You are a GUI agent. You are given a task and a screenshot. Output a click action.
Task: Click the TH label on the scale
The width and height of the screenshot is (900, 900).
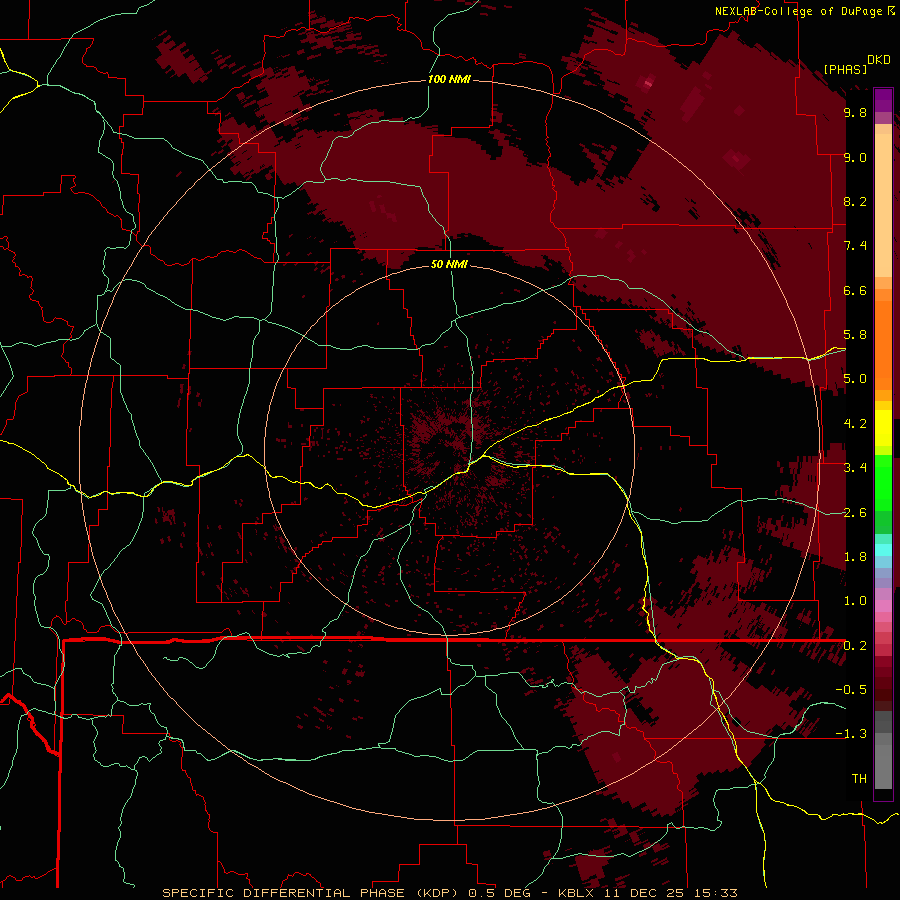click(x=859, y=779)
